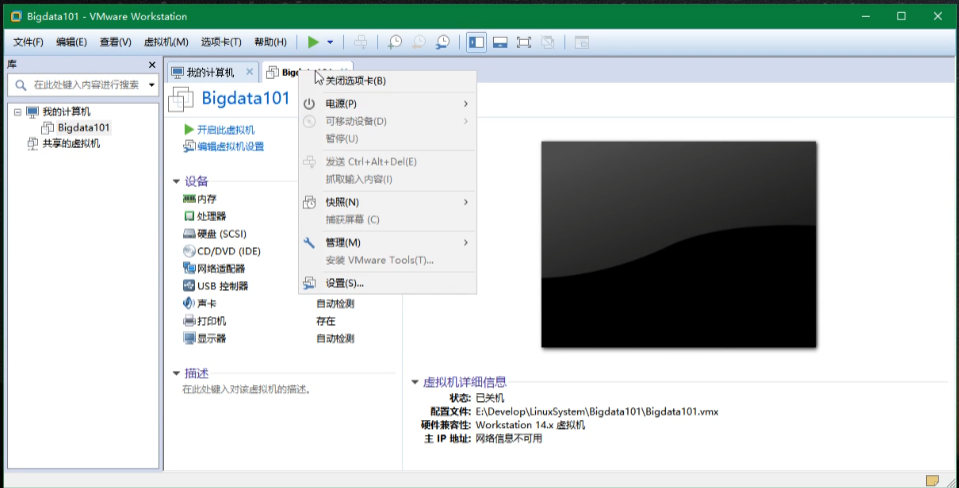Select 共享的虚拟机 in the library tree
The width and height of the screenshot is (959, 488).
(71, 144)
